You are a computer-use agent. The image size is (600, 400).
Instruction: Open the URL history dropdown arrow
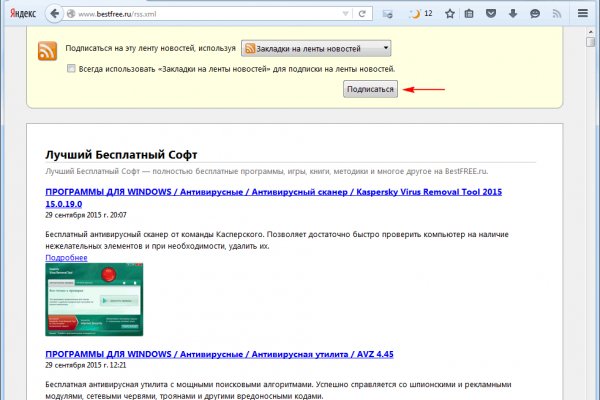(345, 14)
